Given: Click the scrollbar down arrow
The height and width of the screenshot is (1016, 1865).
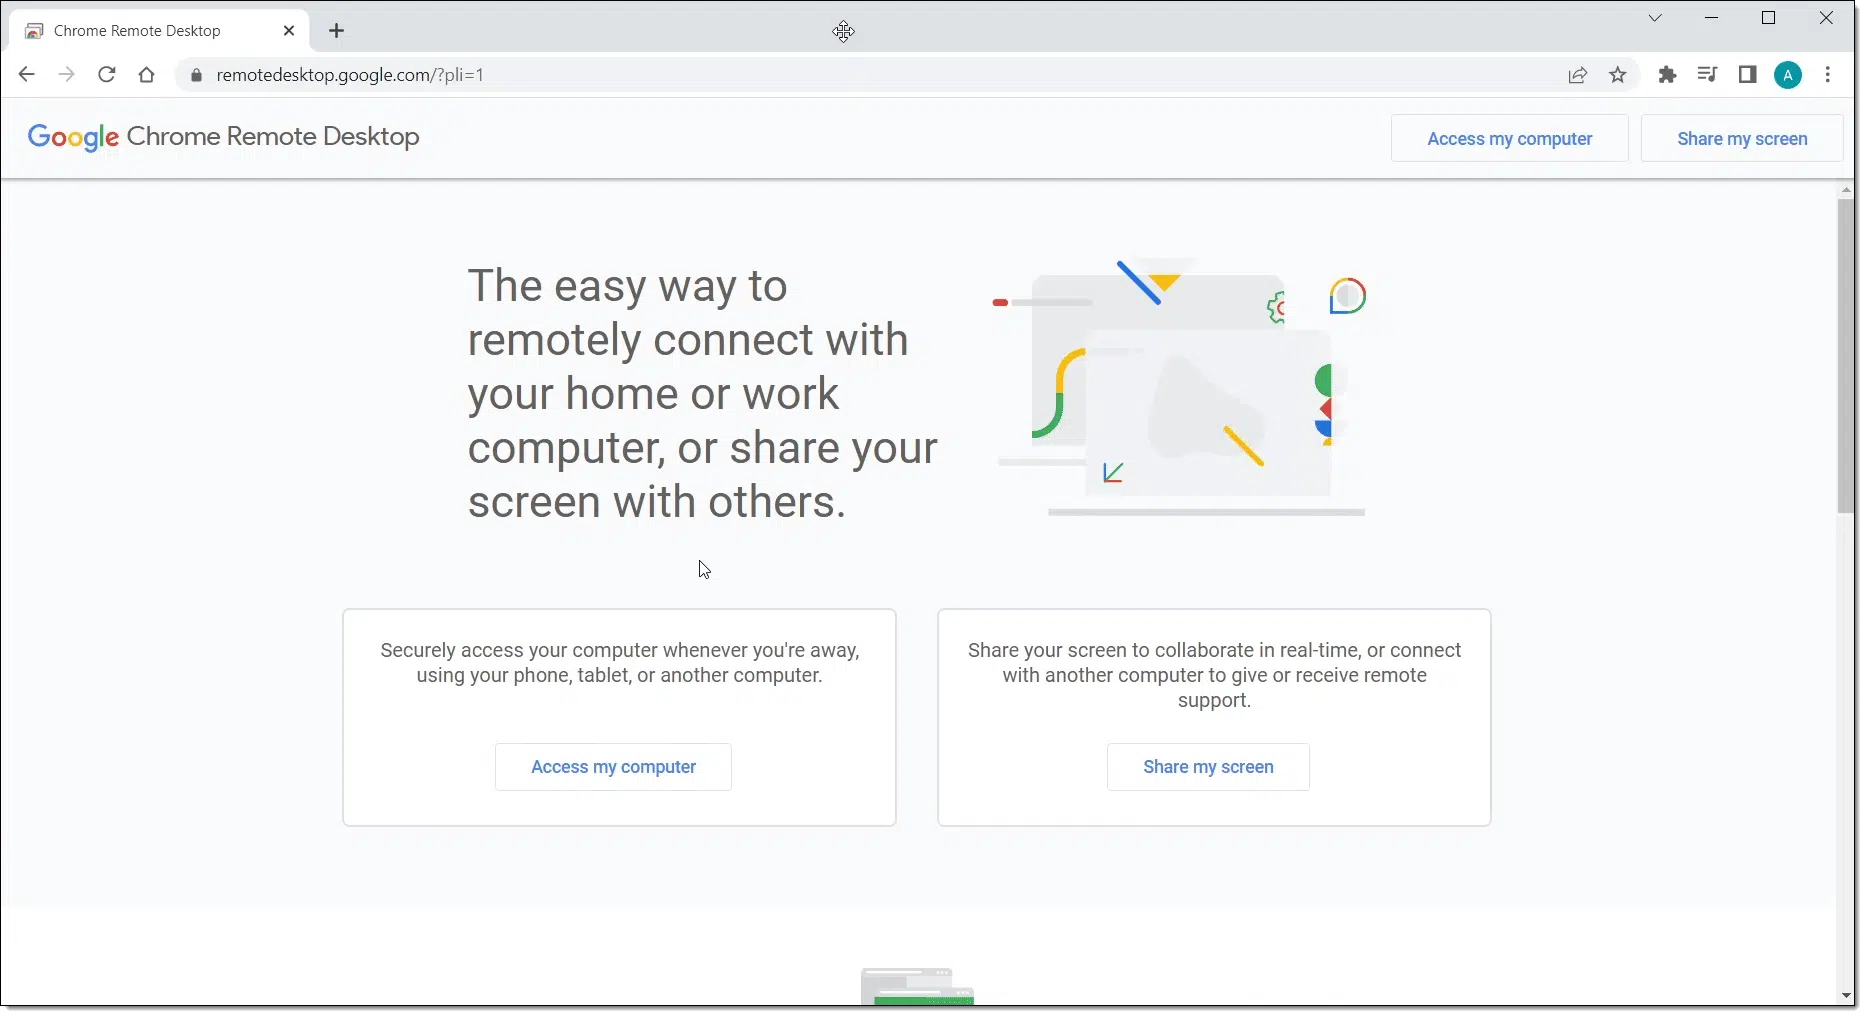Looking at the screenshot, I should tap(1846, 996).
